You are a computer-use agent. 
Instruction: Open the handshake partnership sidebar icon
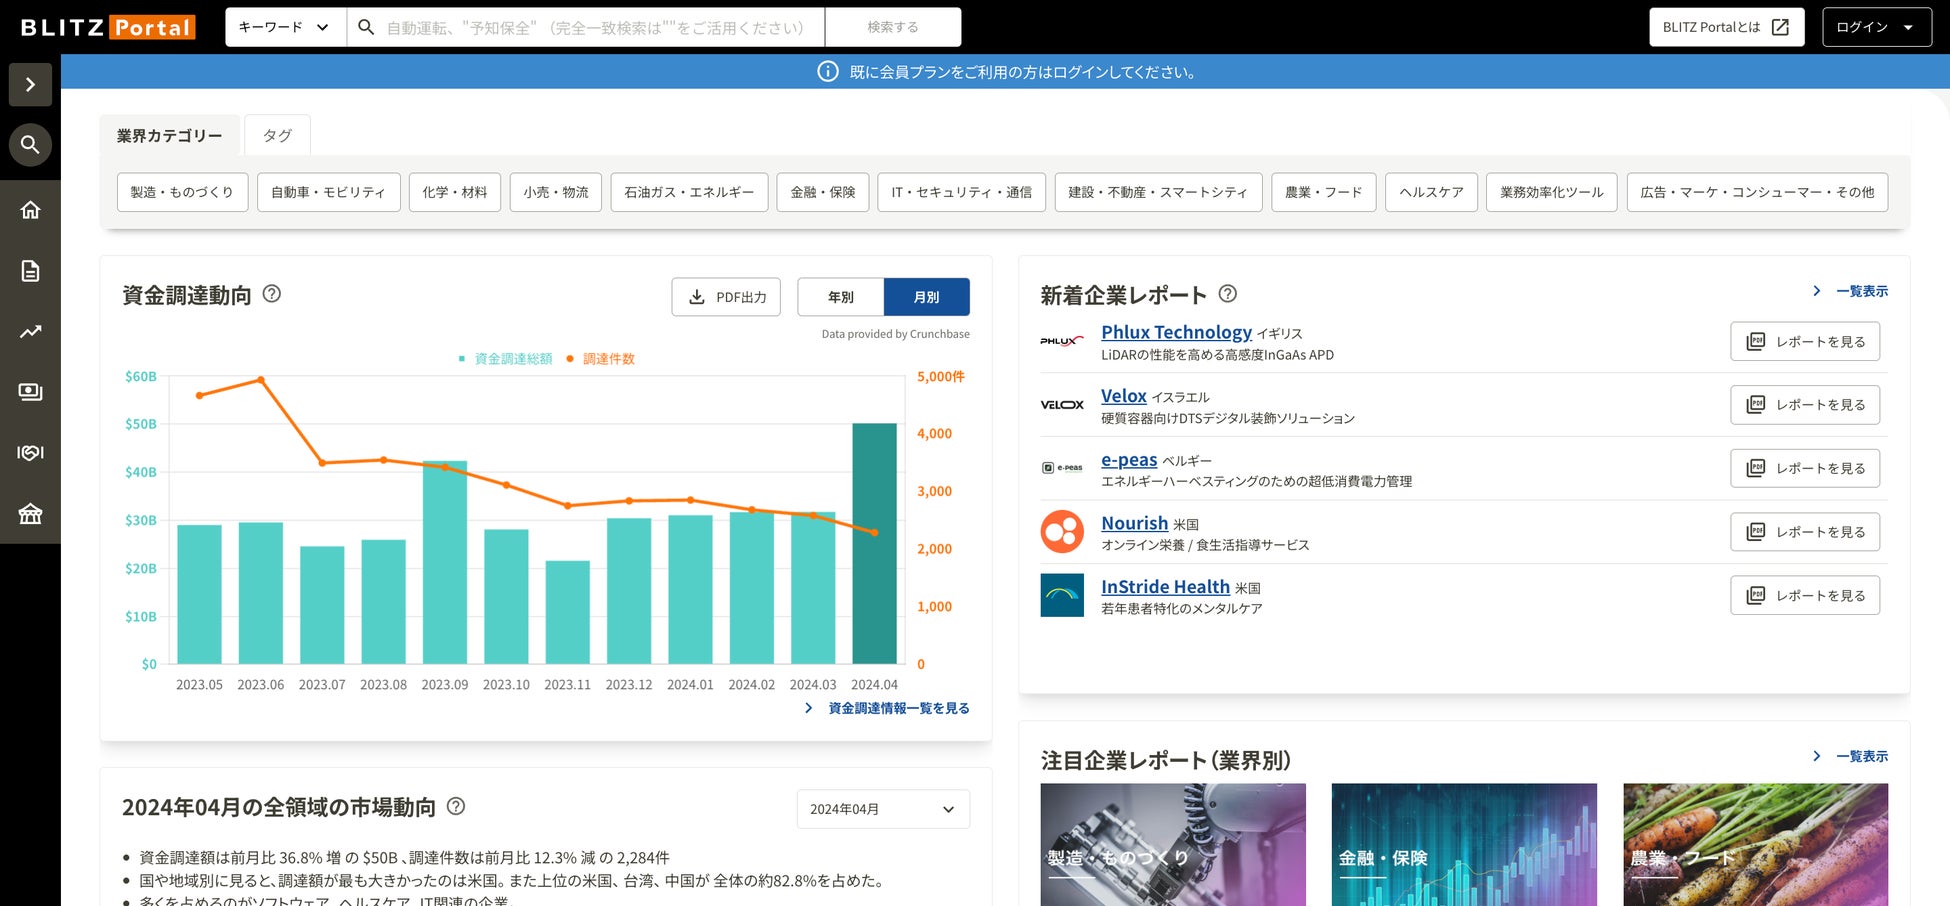[30, 453]
